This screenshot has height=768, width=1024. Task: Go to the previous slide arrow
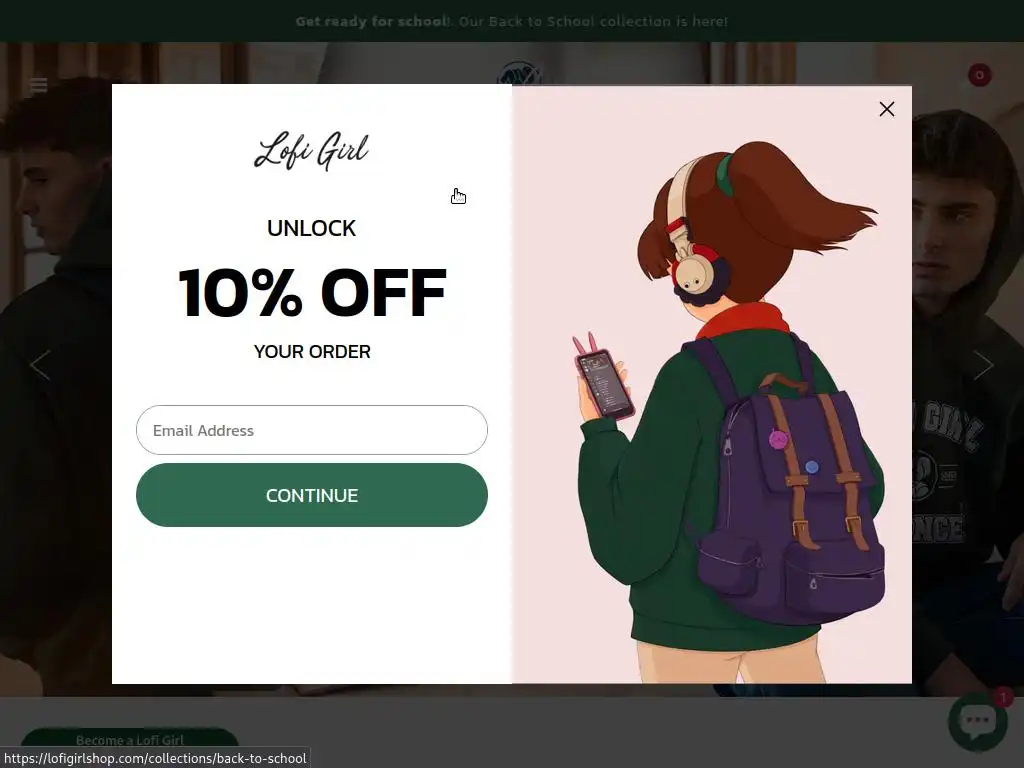pos(40,365)
